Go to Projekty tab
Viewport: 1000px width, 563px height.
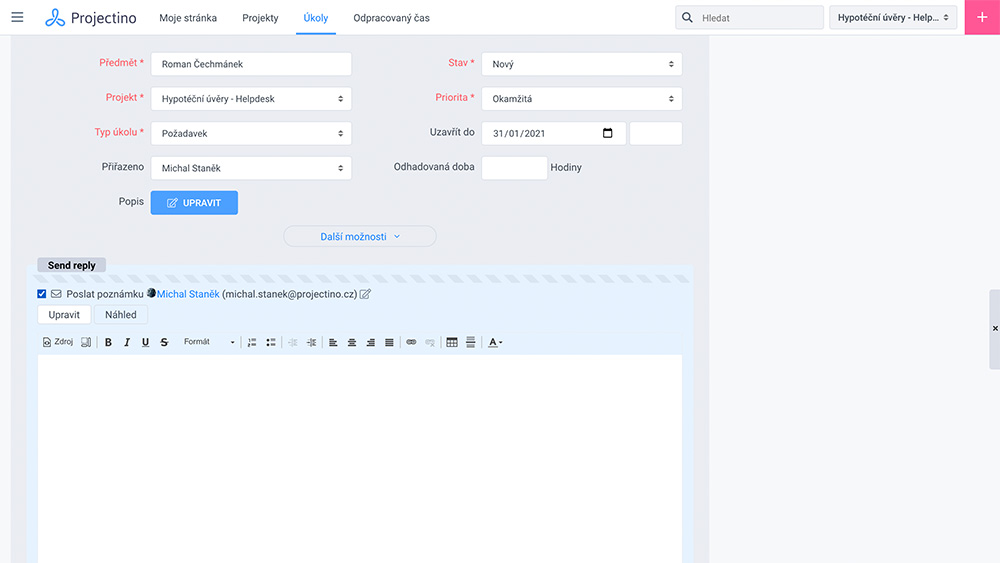coord(260,18)
